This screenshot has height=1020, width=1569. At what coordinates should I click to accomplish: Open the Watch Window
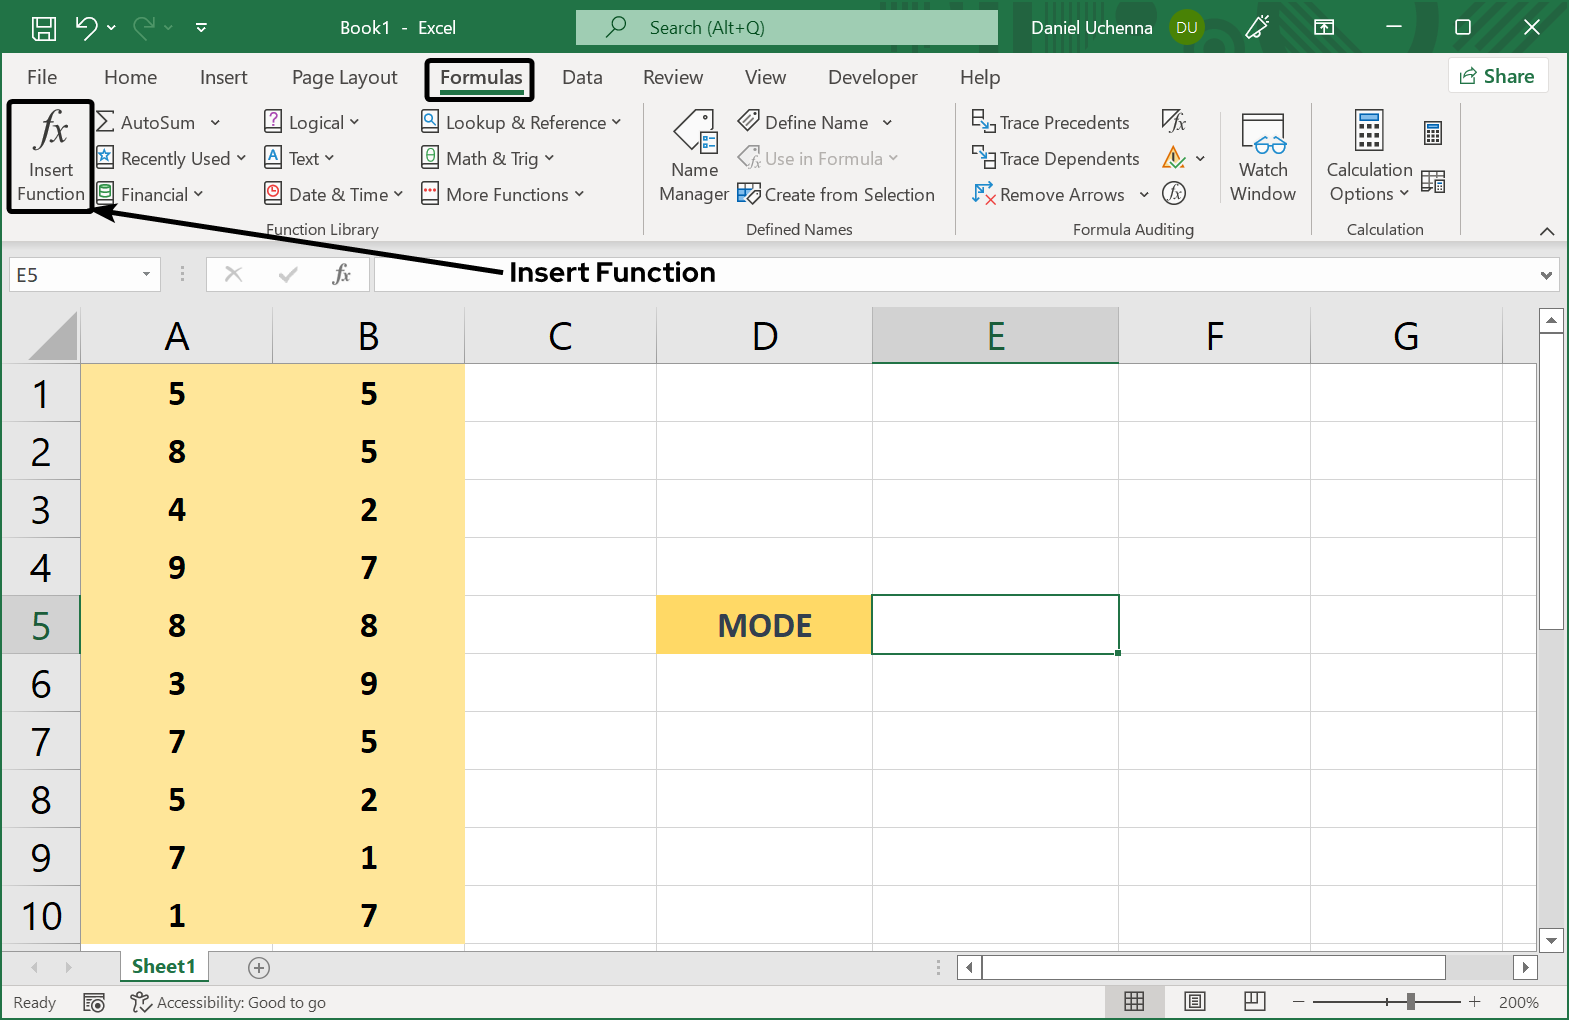pos(1262,157)
